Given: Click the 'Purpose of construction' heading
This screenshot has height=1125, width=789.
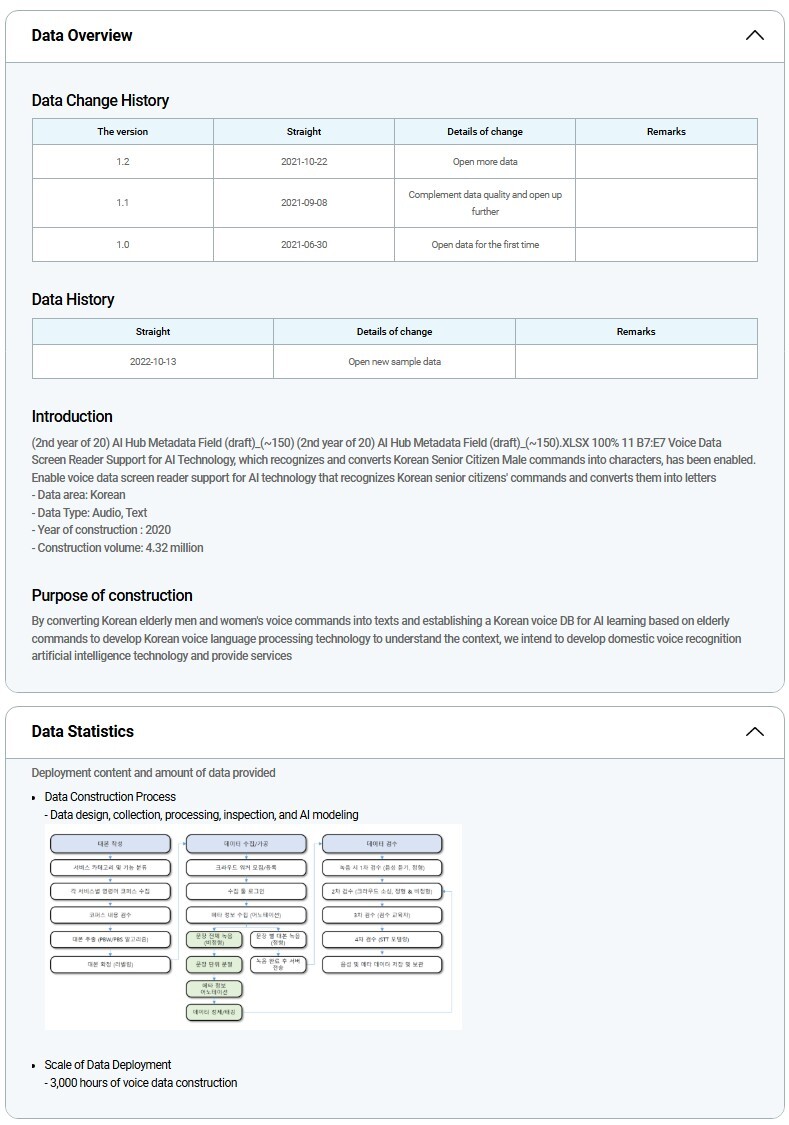Looking at the screenshot, I should point(112,596).
